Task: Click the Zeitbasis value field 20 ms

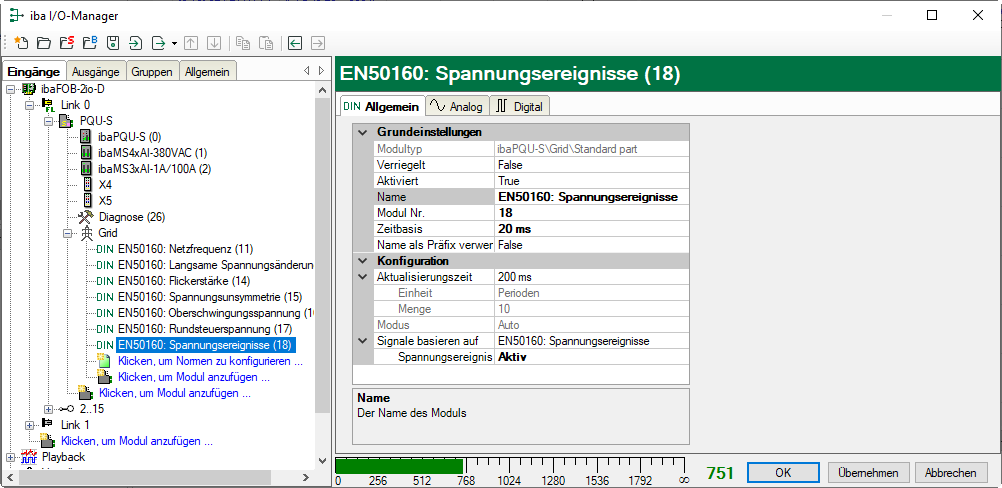Action: (x=592, y=229)
